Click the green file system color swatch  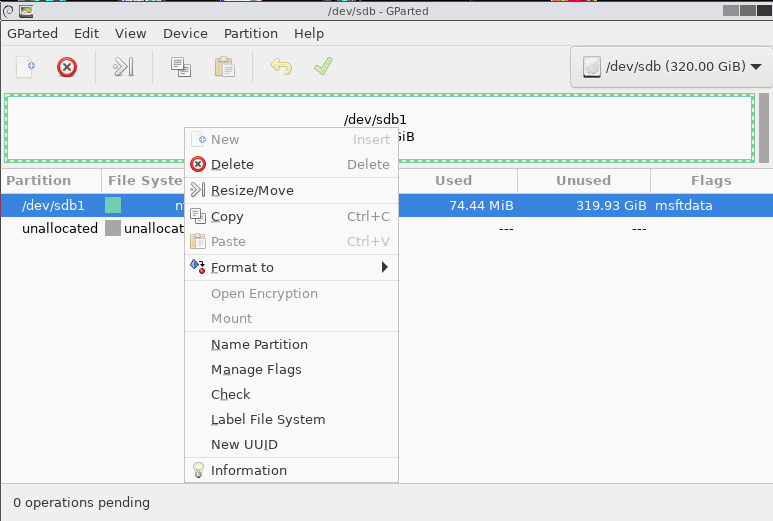(113, 206)
